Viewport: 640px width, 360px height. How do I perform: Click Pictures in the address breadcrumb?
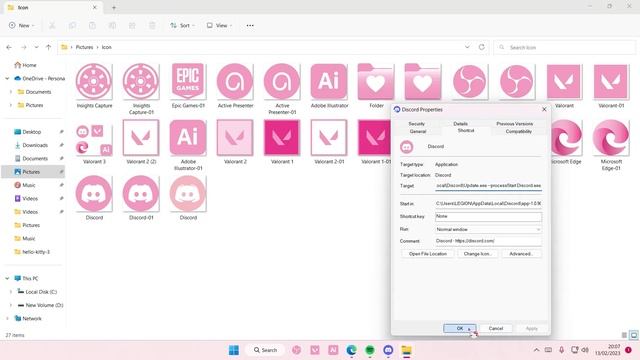(x=84, y=47)
